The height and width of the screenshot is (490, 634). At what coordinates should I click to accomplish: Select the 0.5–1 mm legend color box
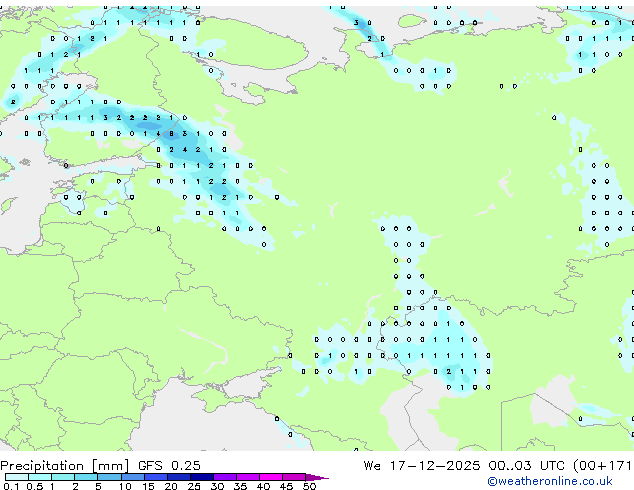40,477
